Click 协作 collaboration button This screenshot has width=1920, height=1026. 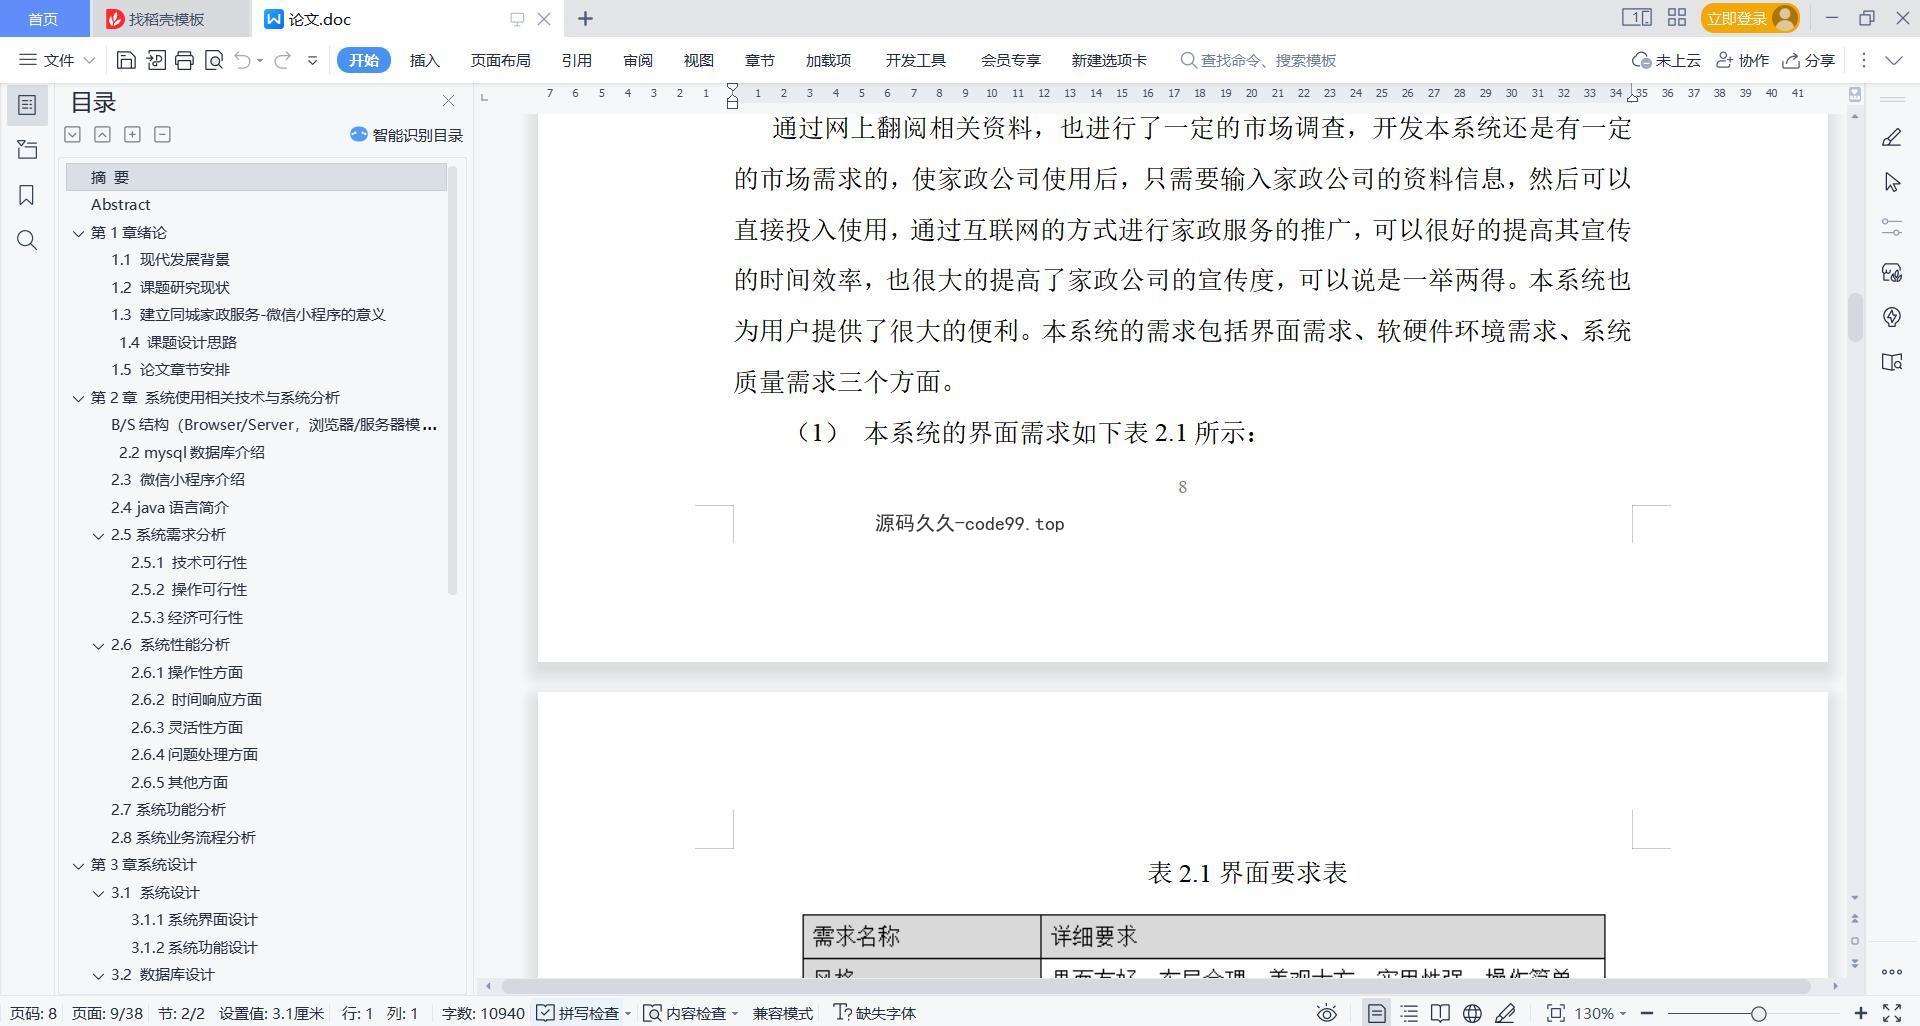click(1742, 60)
